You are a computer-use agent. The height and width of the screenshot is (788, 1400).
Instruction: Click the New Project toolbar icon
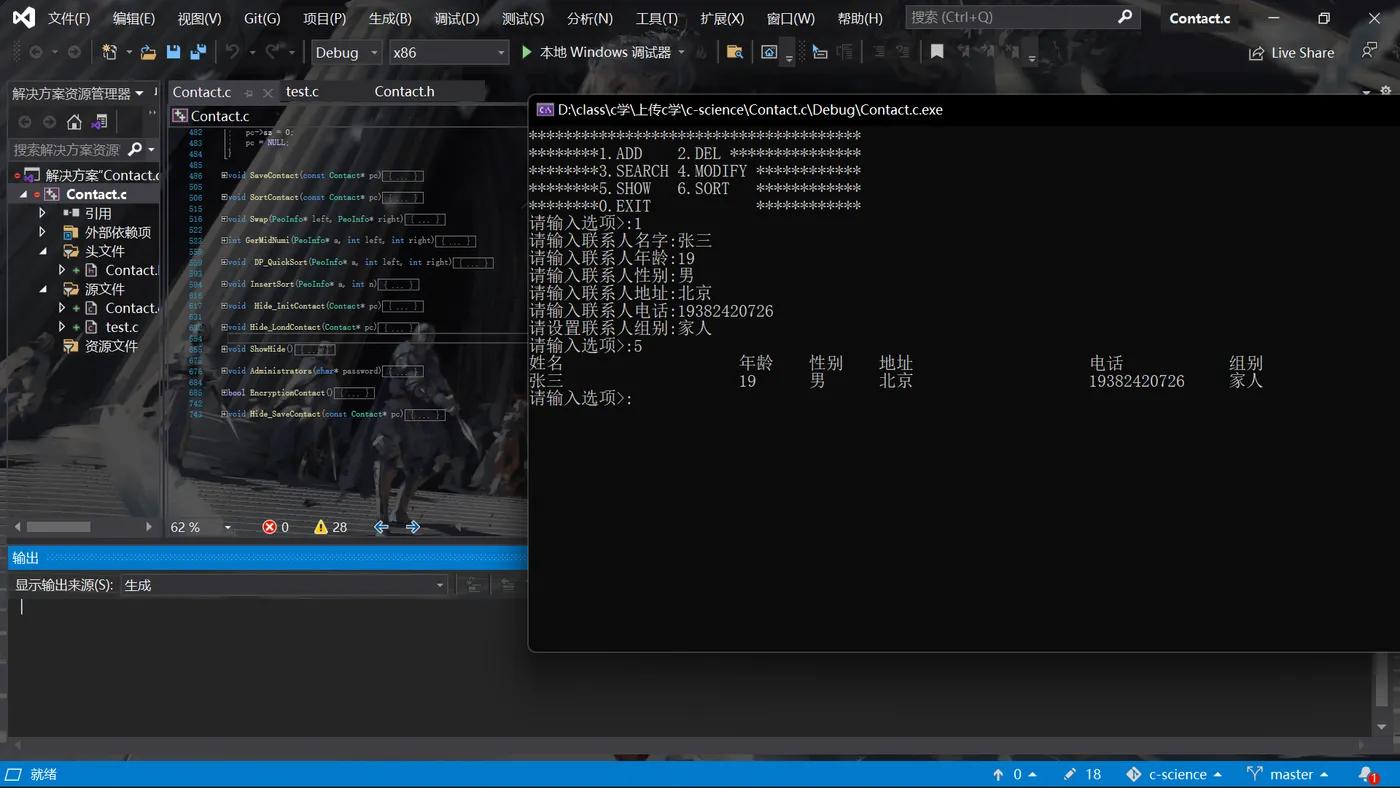tap(110, 52)
